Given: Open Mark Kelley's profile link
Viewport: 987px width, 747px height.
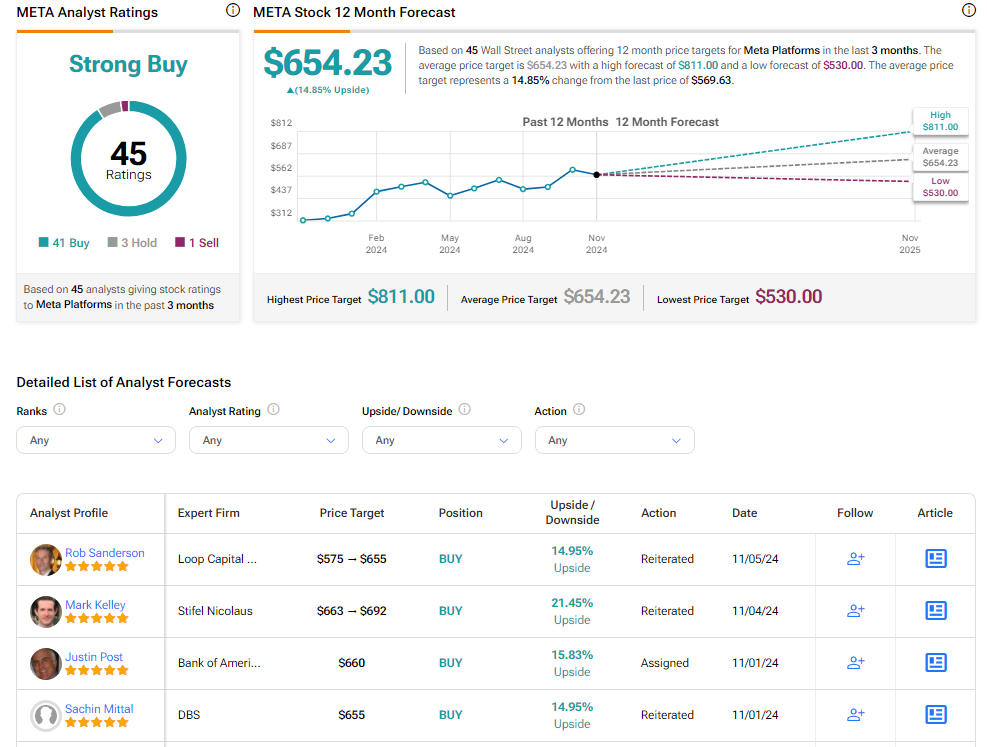Looking at the screenshot, I should coord(95,605).
